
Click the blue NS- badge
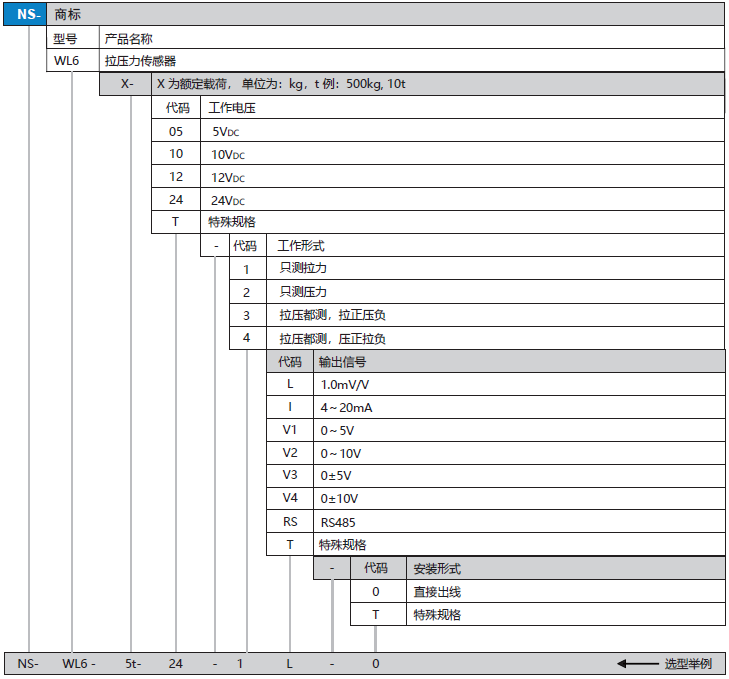(x=26, y=14)
